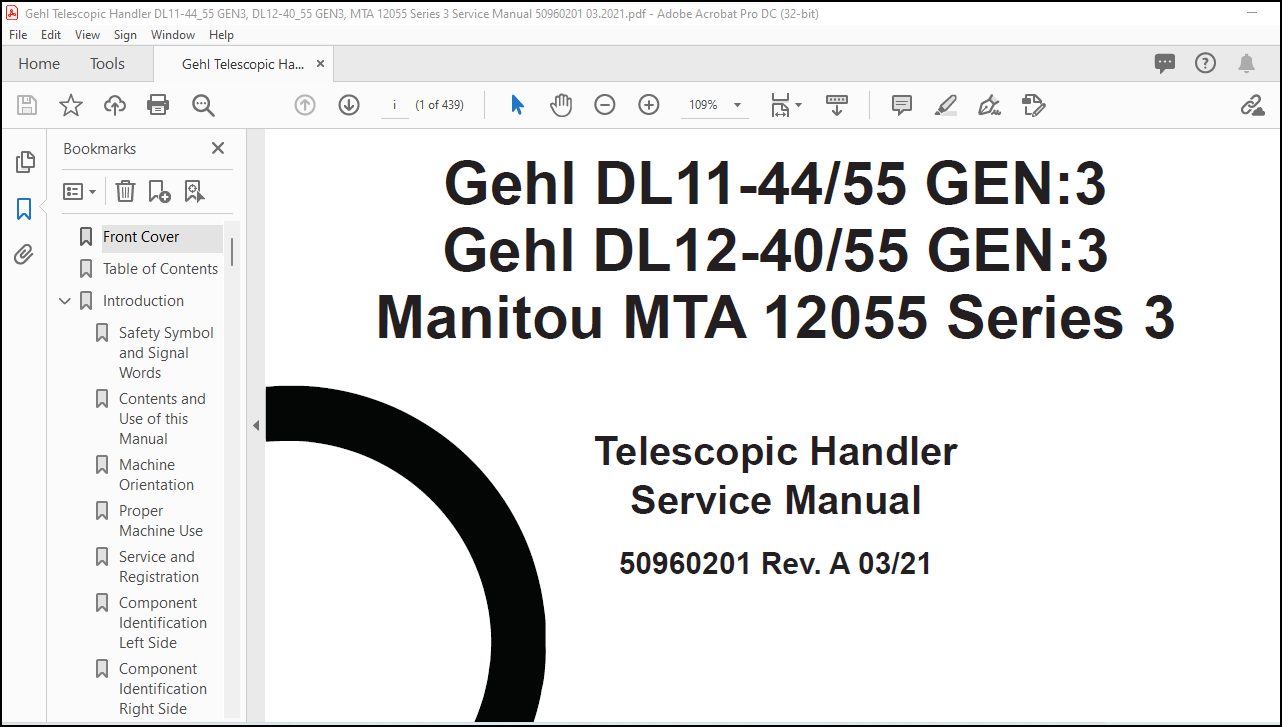Image resolution: width=1282 pixels, height=727 pixels.
Task: Collapse the Introduction bookmark group
Action: [65, 301]
